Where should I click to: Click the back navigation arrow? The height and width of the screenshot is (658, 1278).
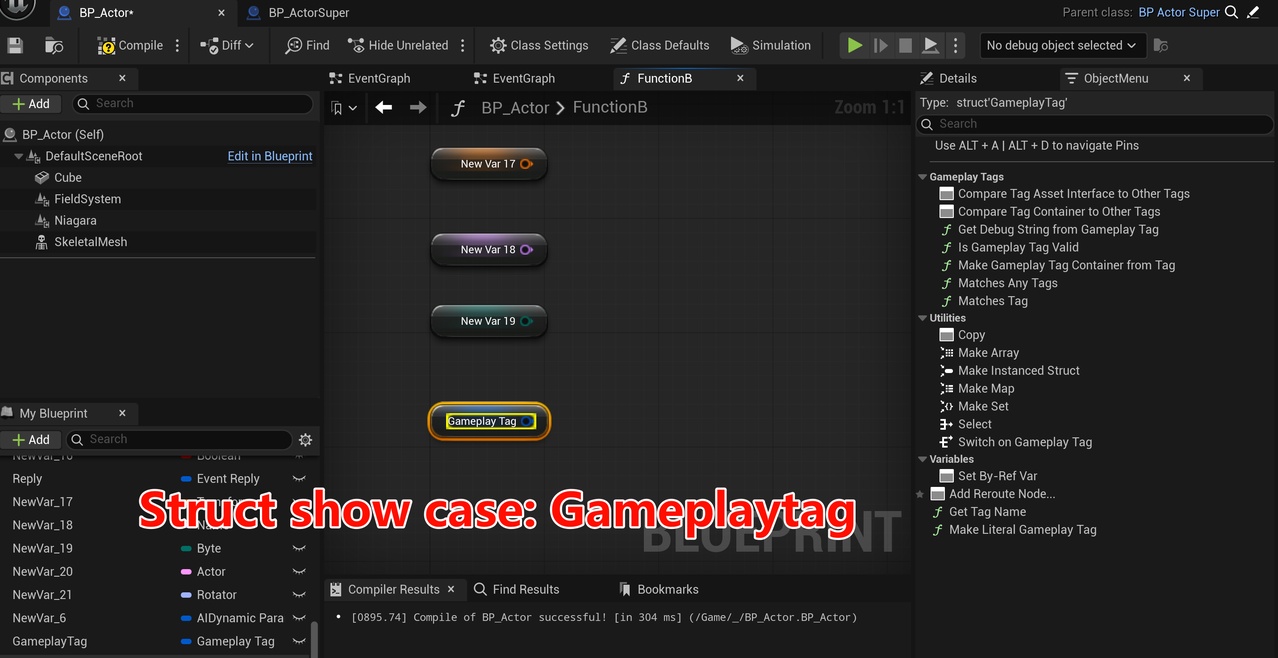pyautogui.click(x=384, y=108)
